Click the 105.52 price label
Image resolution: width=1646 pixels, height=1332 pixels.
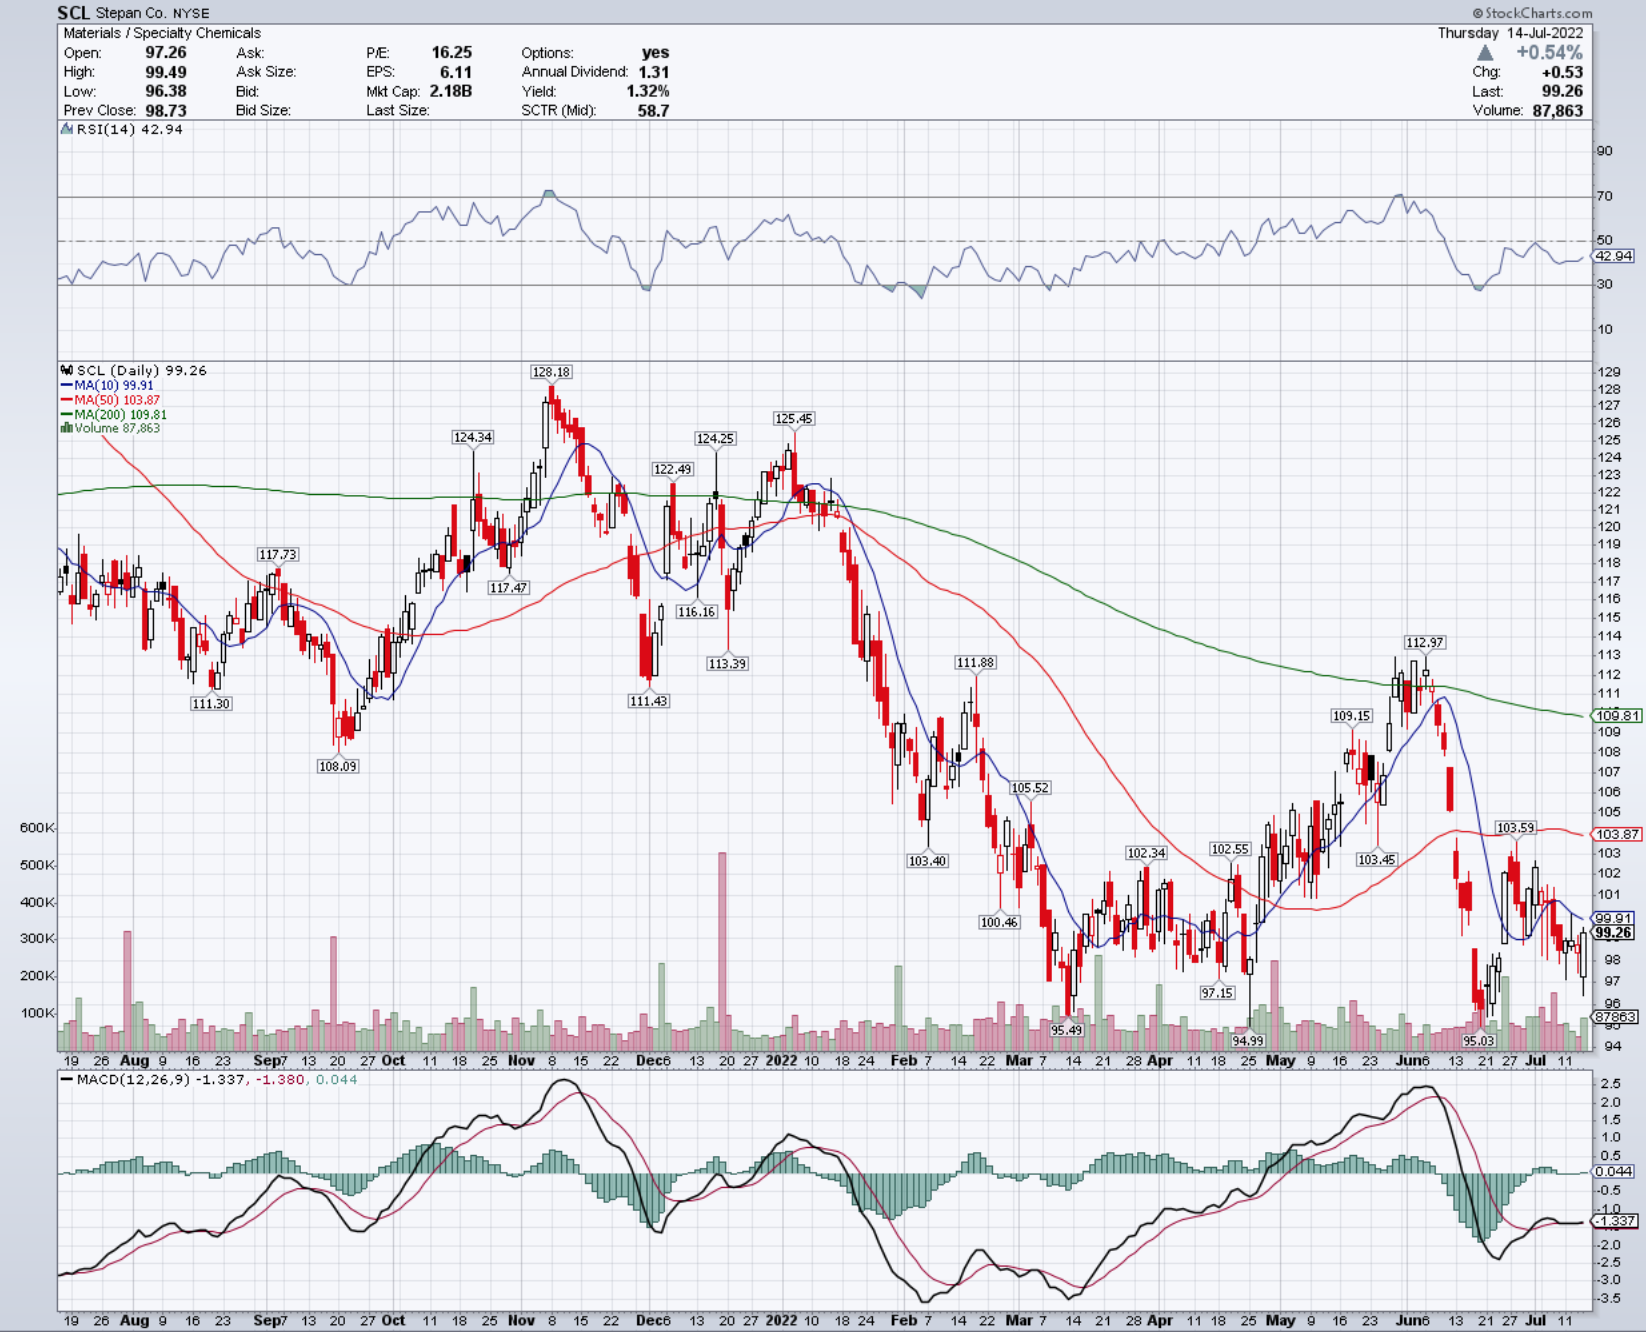[x=1031, y=788]
